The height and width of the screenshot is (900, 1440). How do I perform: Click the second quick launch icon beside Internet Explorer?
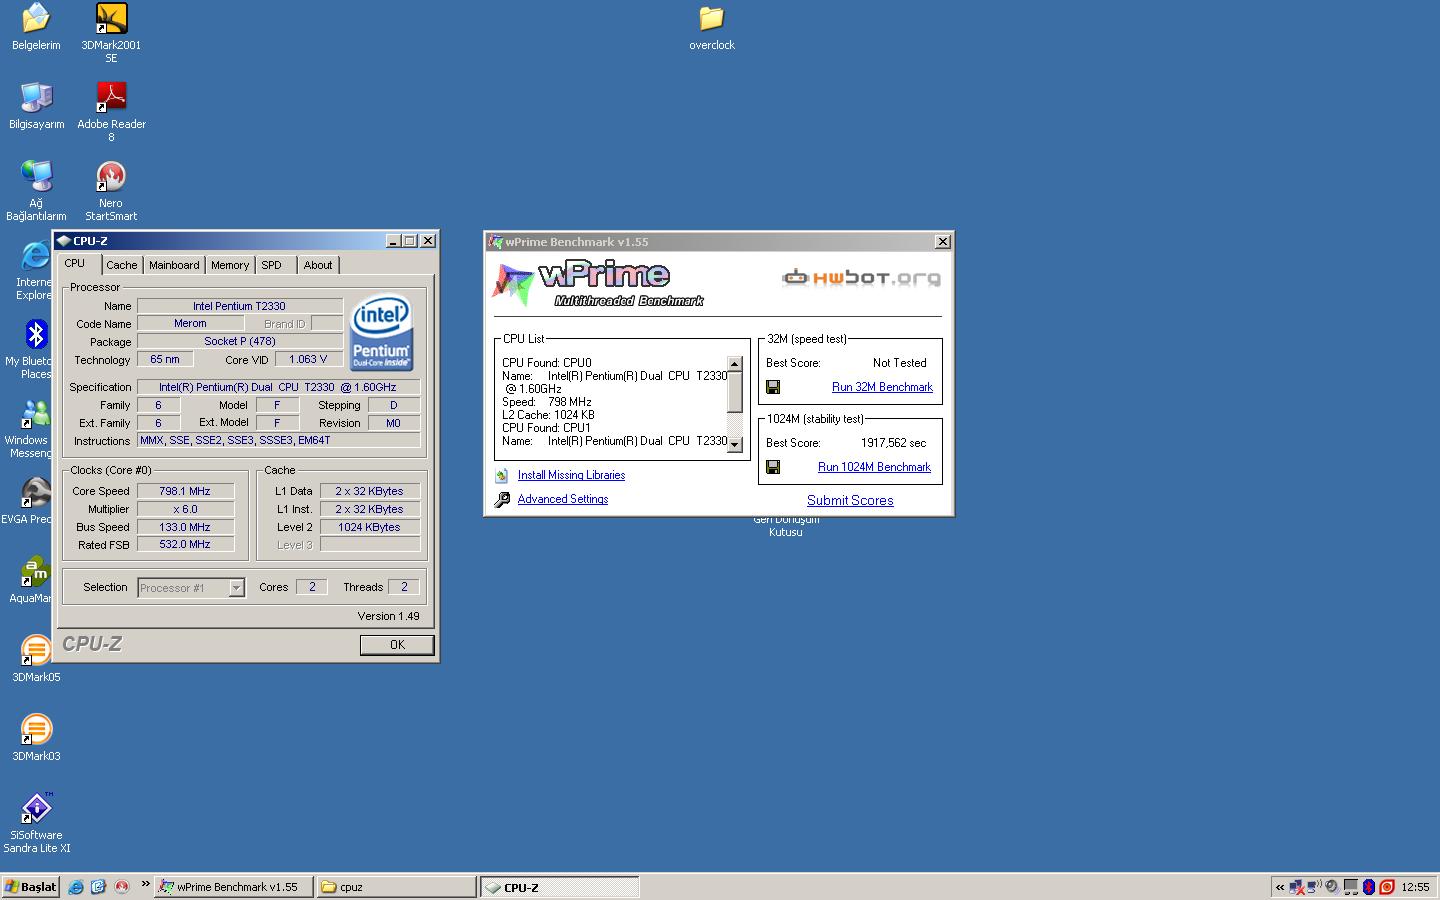pos(98,887)
